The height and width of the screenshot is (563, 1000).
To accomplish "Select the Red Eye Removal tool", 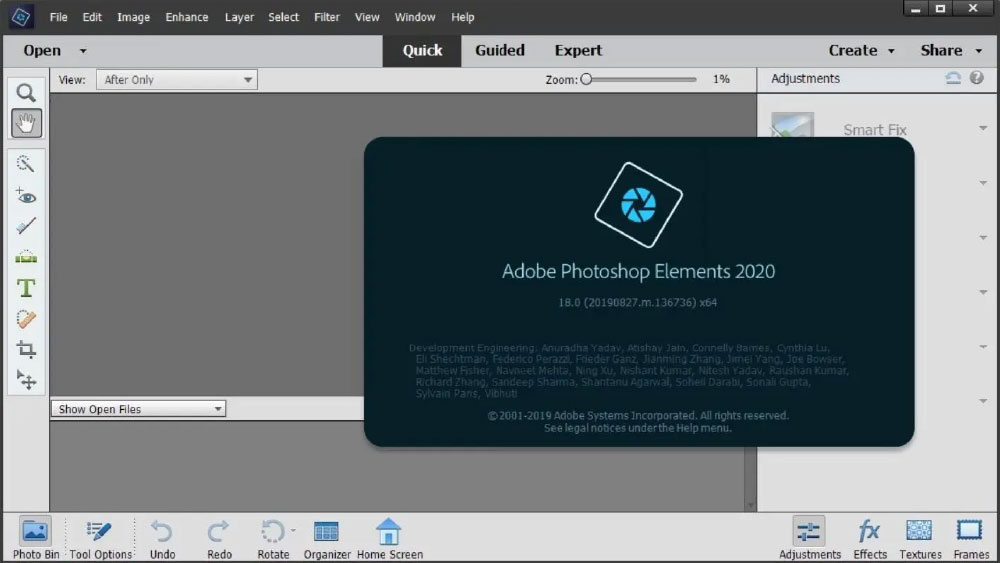I will (26, 196).
